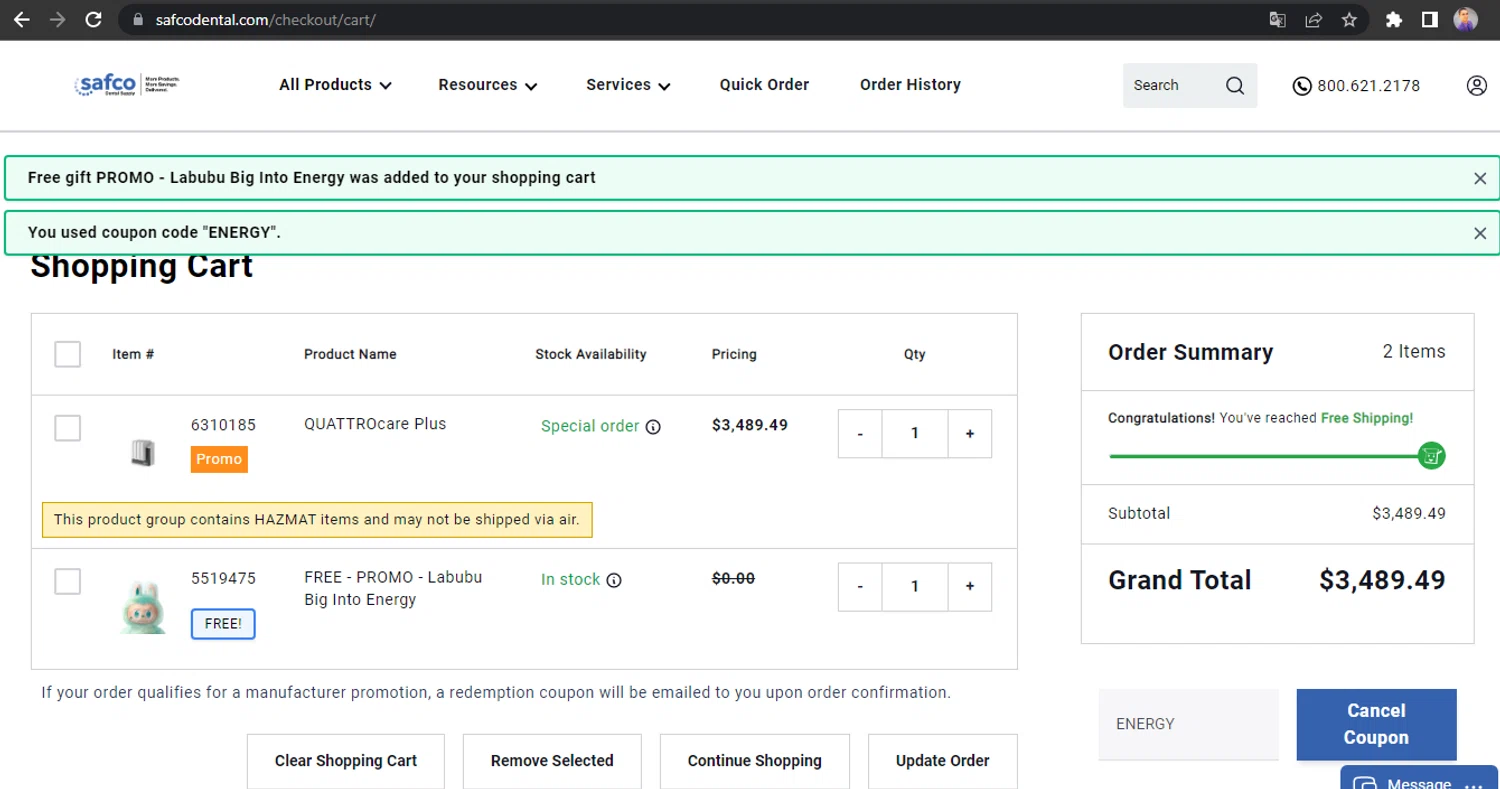Expand the Services menu
Viewport: 1500px width, 789px height.
(628, 85)
